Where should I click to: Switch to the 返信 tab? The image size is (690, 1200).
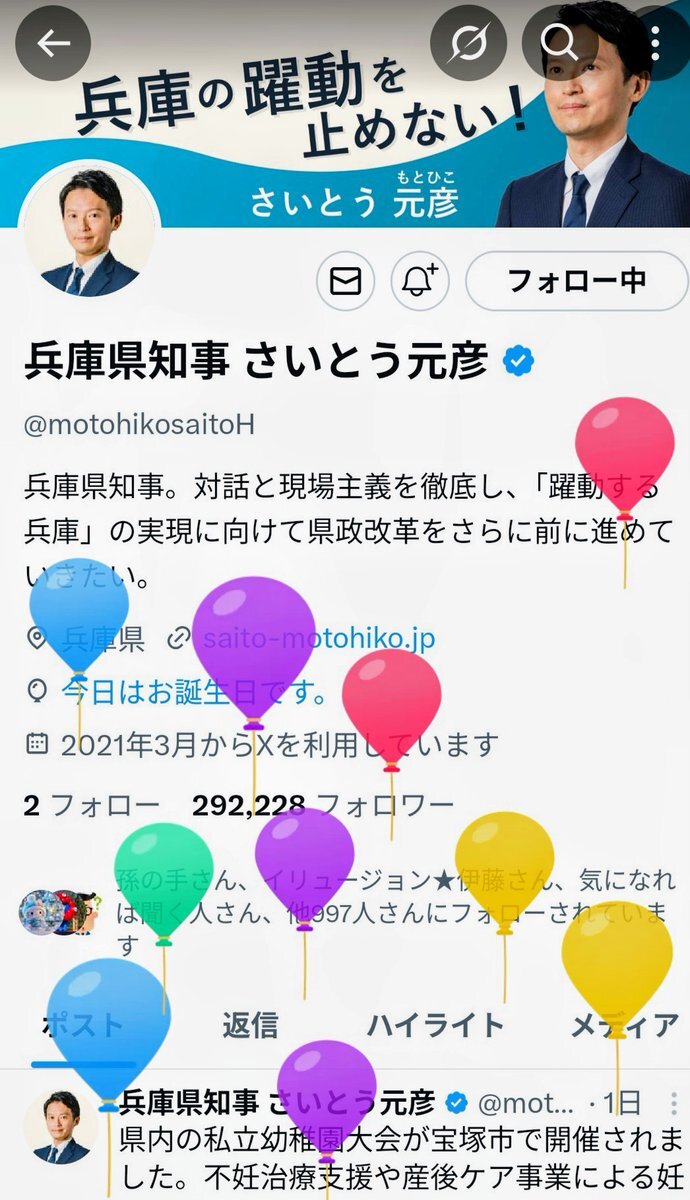[250, 1025]
